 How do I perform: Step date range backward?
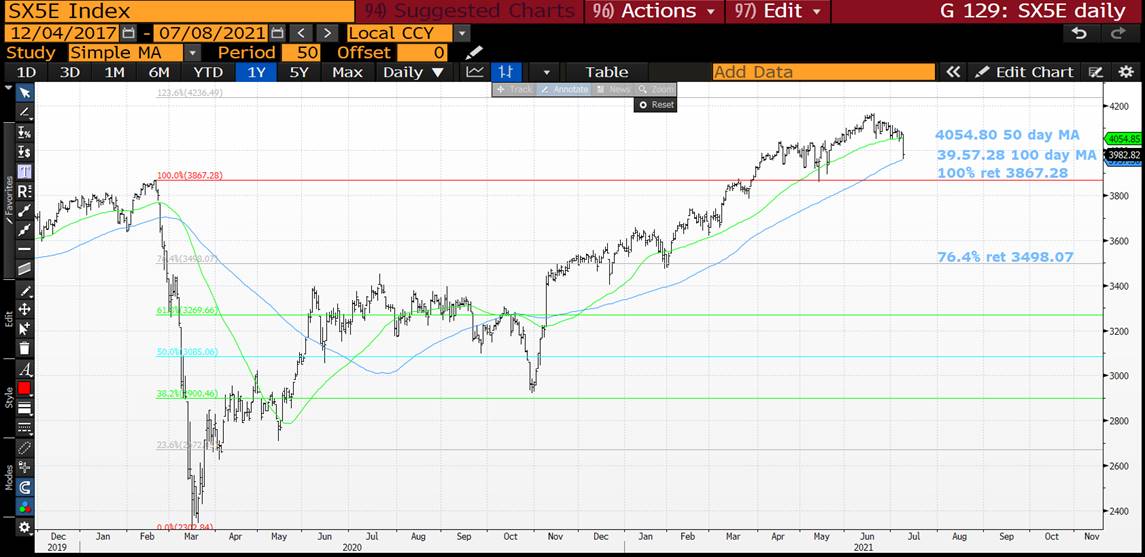coord(300,33)
